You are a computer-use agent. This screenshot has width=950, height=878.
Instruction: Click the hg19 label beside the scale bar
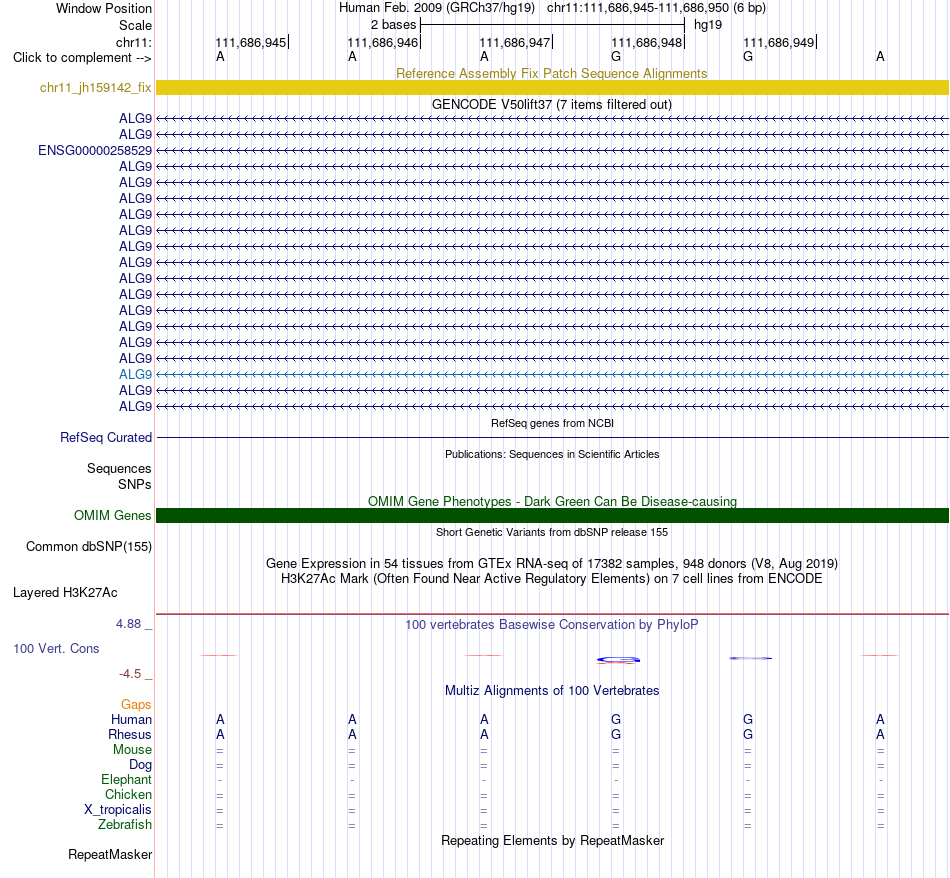point(708,25)
